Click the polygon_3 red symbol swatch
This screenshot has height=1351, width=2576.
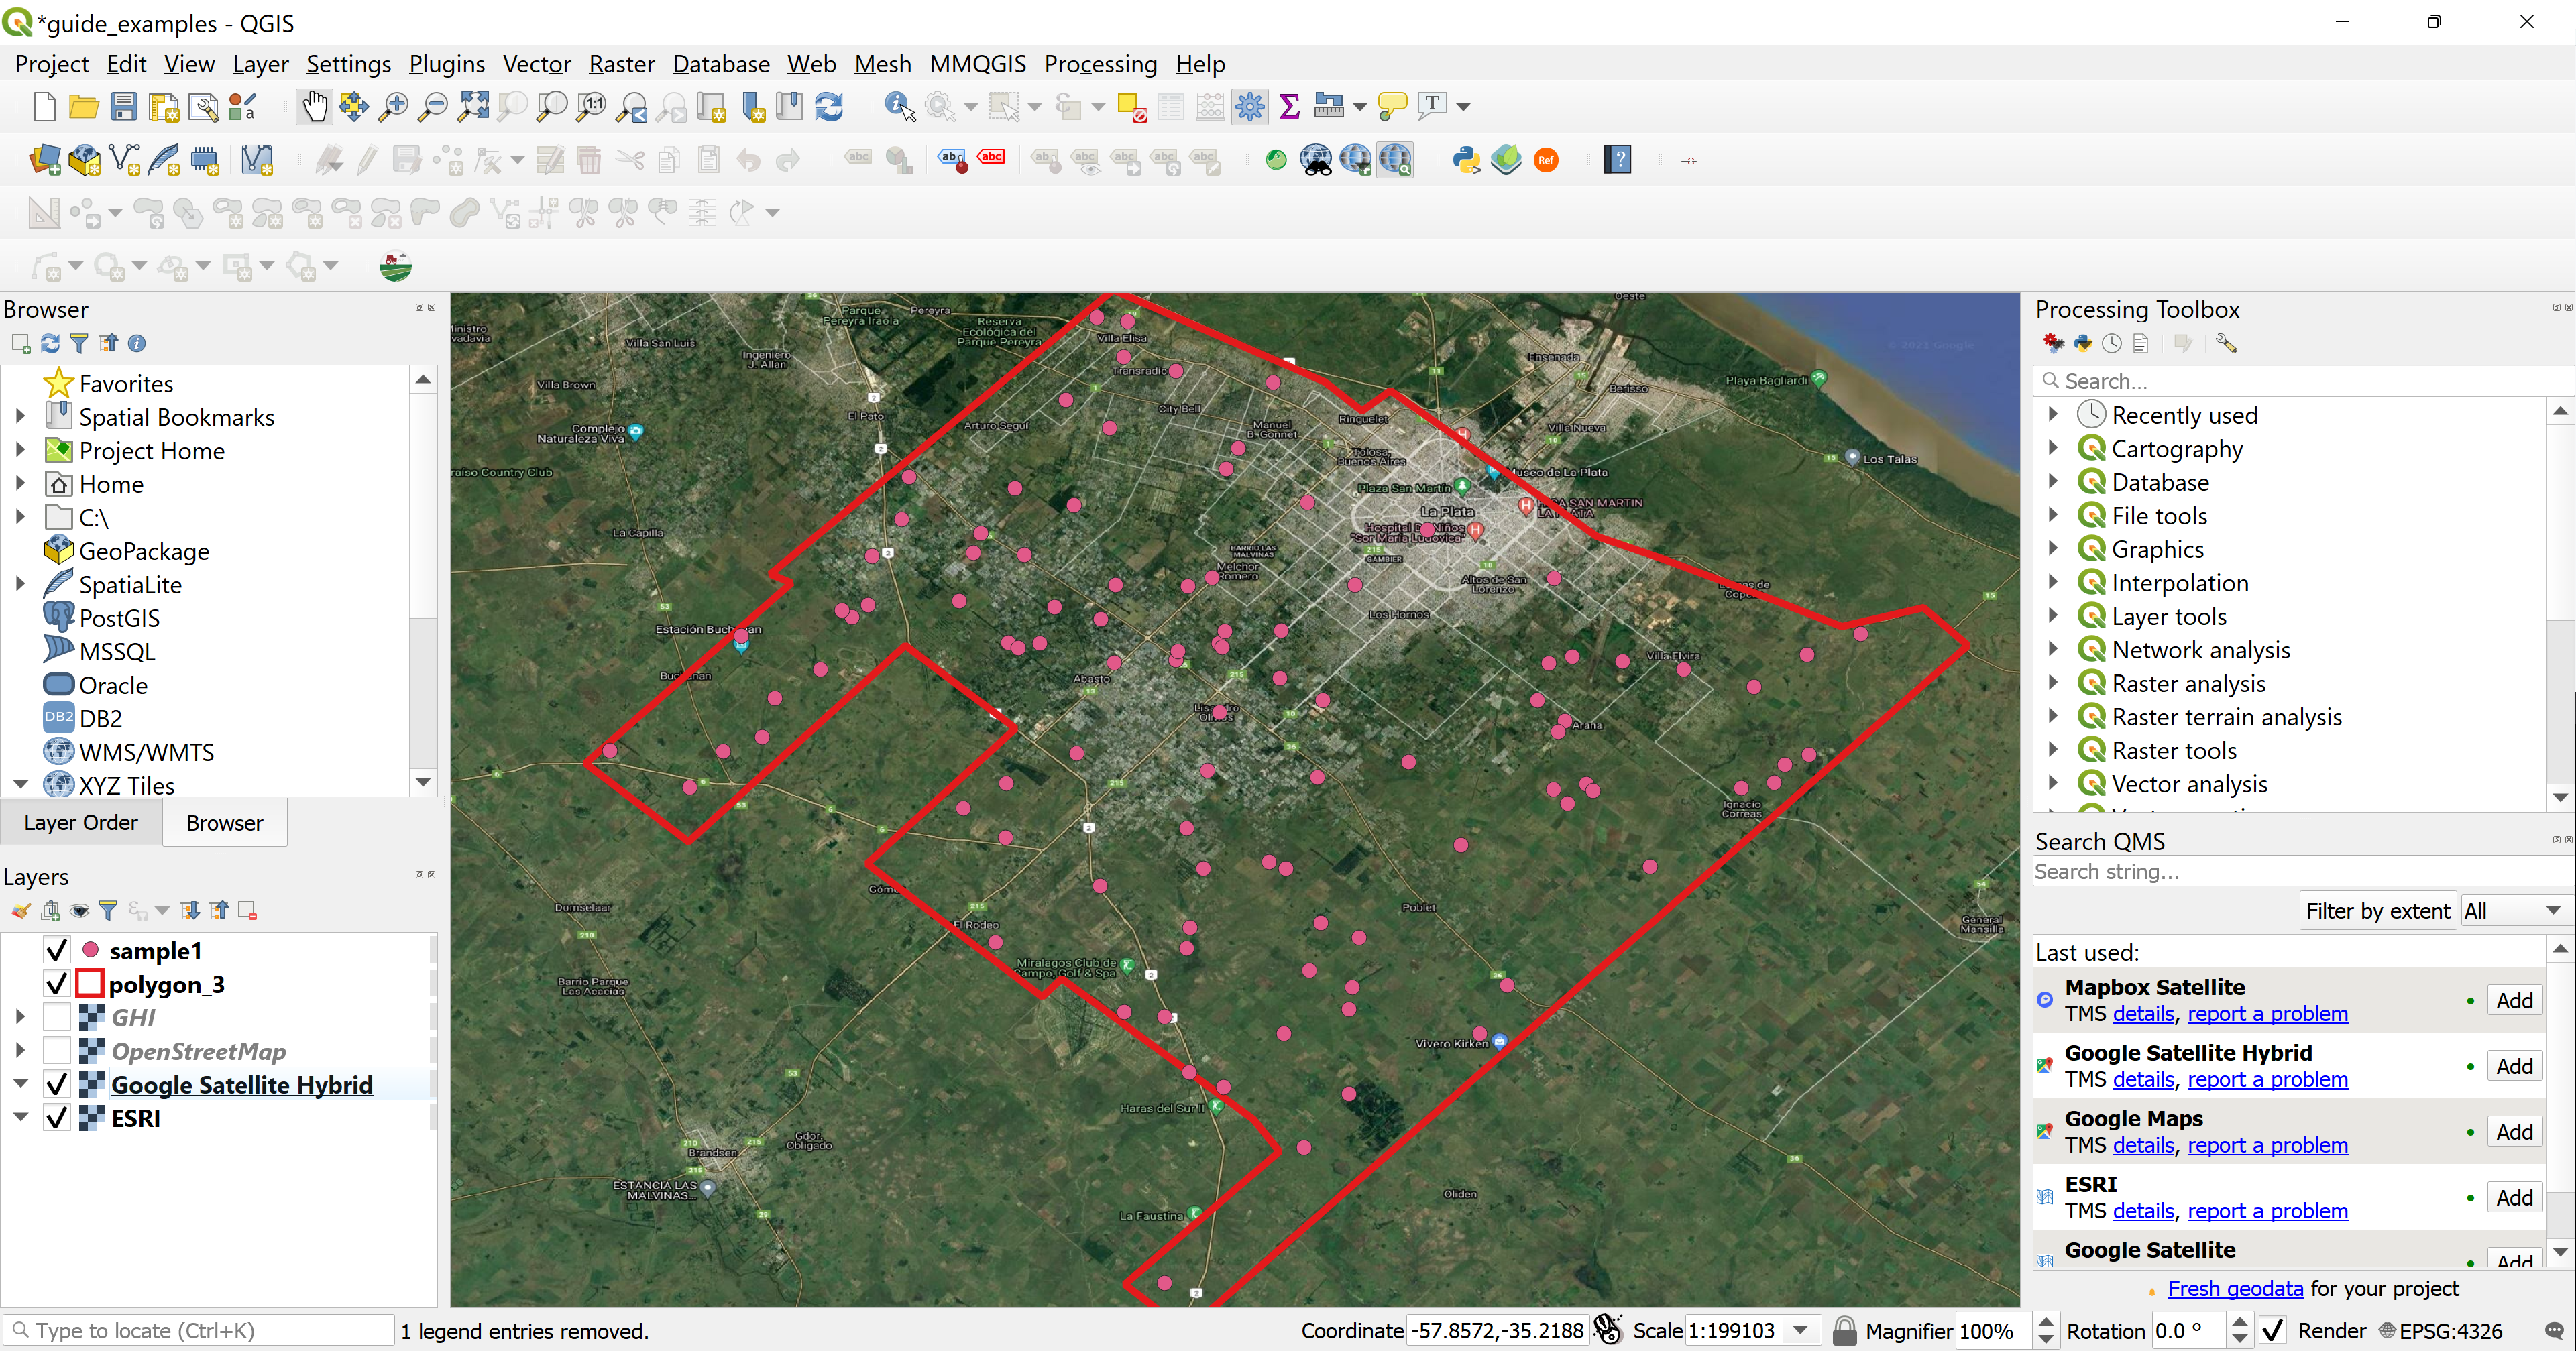(x=90, y=984)
